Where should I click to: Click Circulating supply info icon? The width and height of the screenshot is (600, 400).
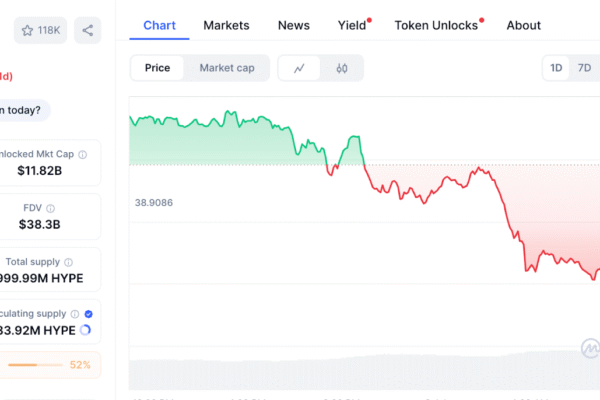tap(74, 313)
